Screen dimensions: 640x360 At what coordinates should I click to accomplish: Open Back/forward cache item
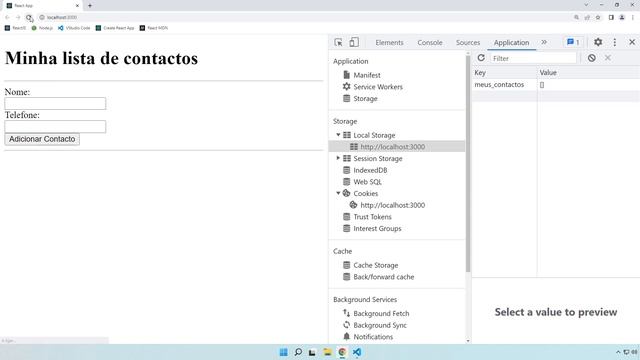(379, 277)
